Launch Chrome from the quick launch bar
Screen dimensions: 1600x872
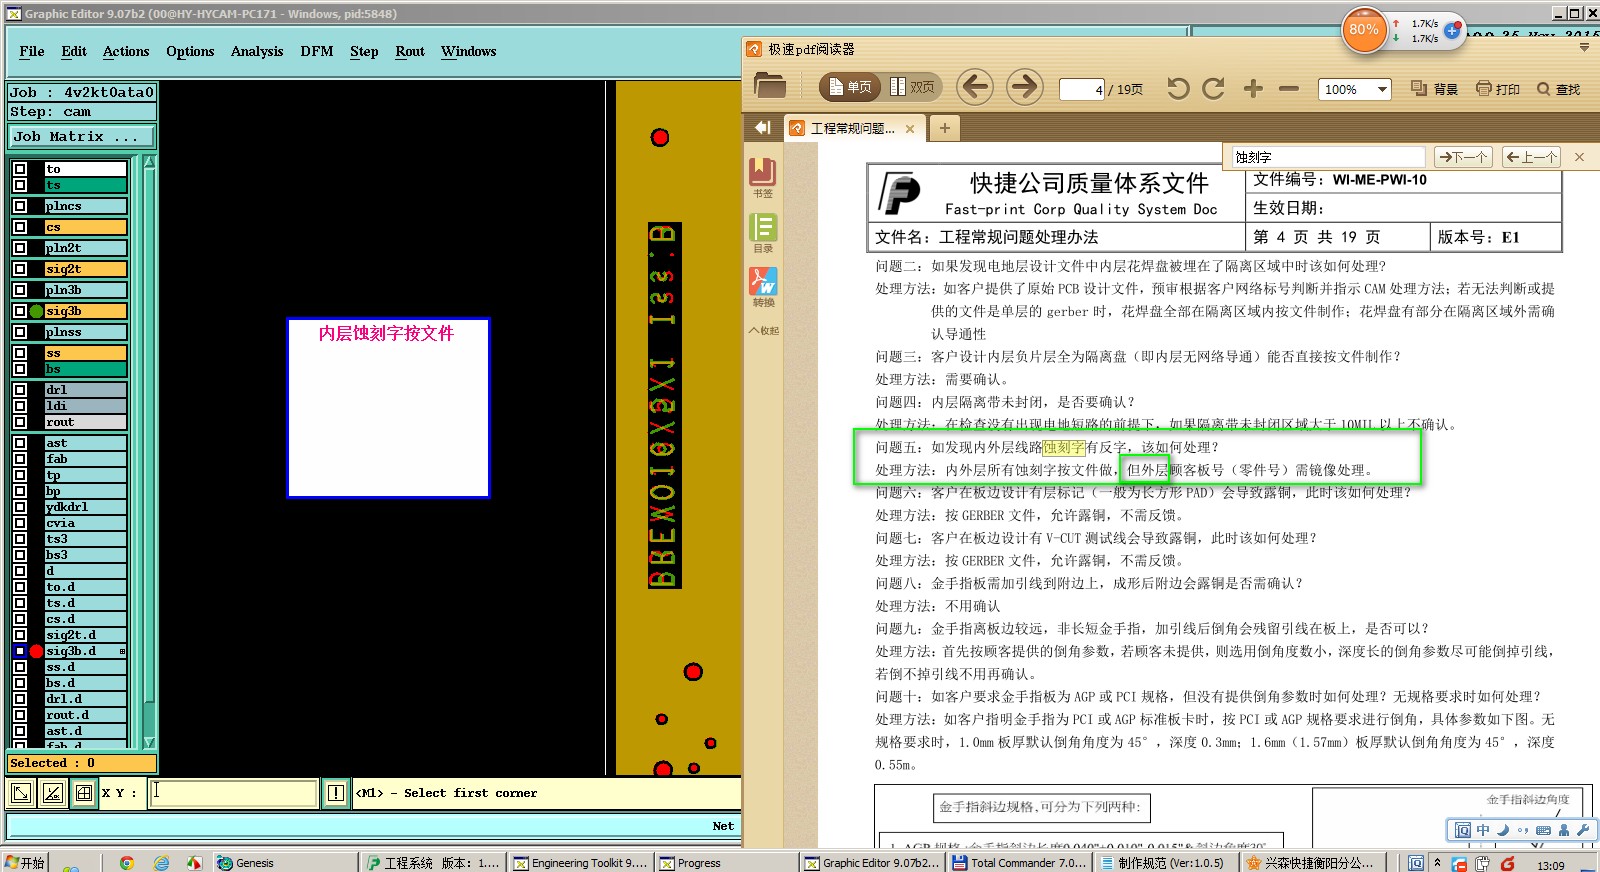pos(127,862)
